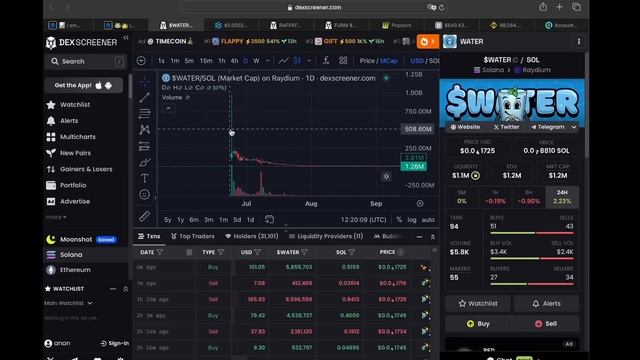Select the 15m timeframe
Screen dimensions: 640x360
[x=206, y=61]
